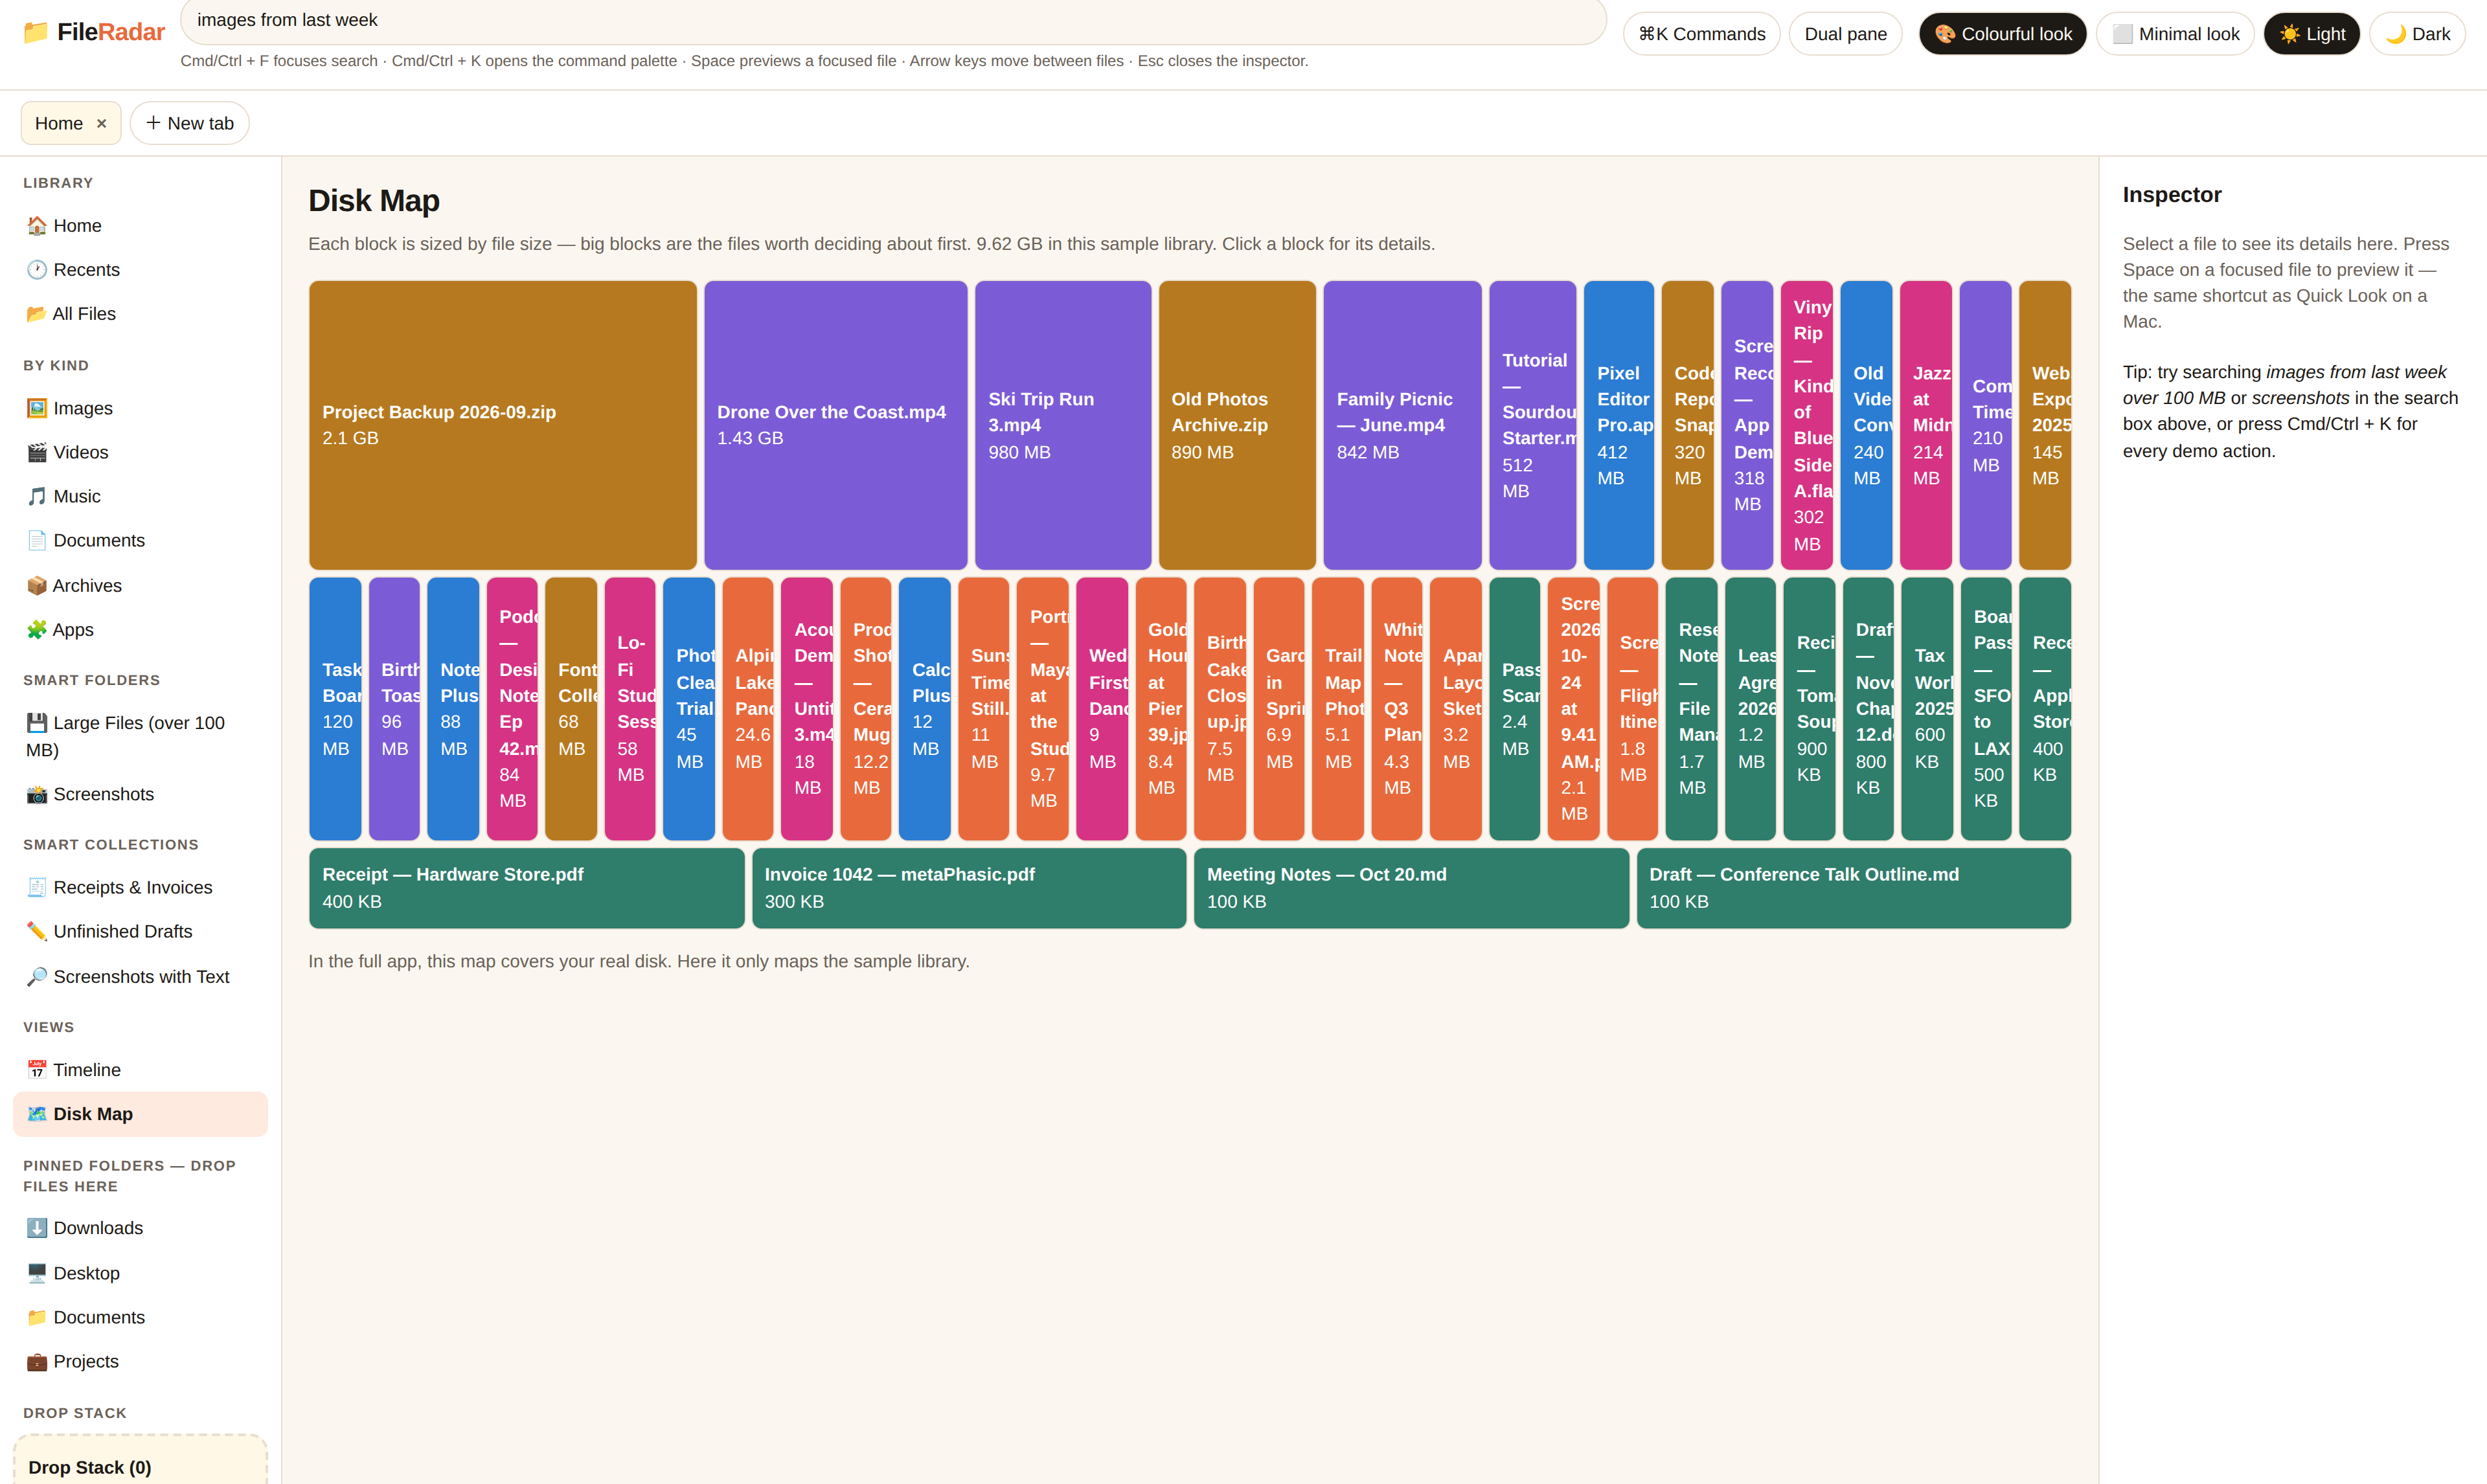Toggle Dual pane mode
Screen dimensions: 2487x1484
click(x=1845, y=34)
